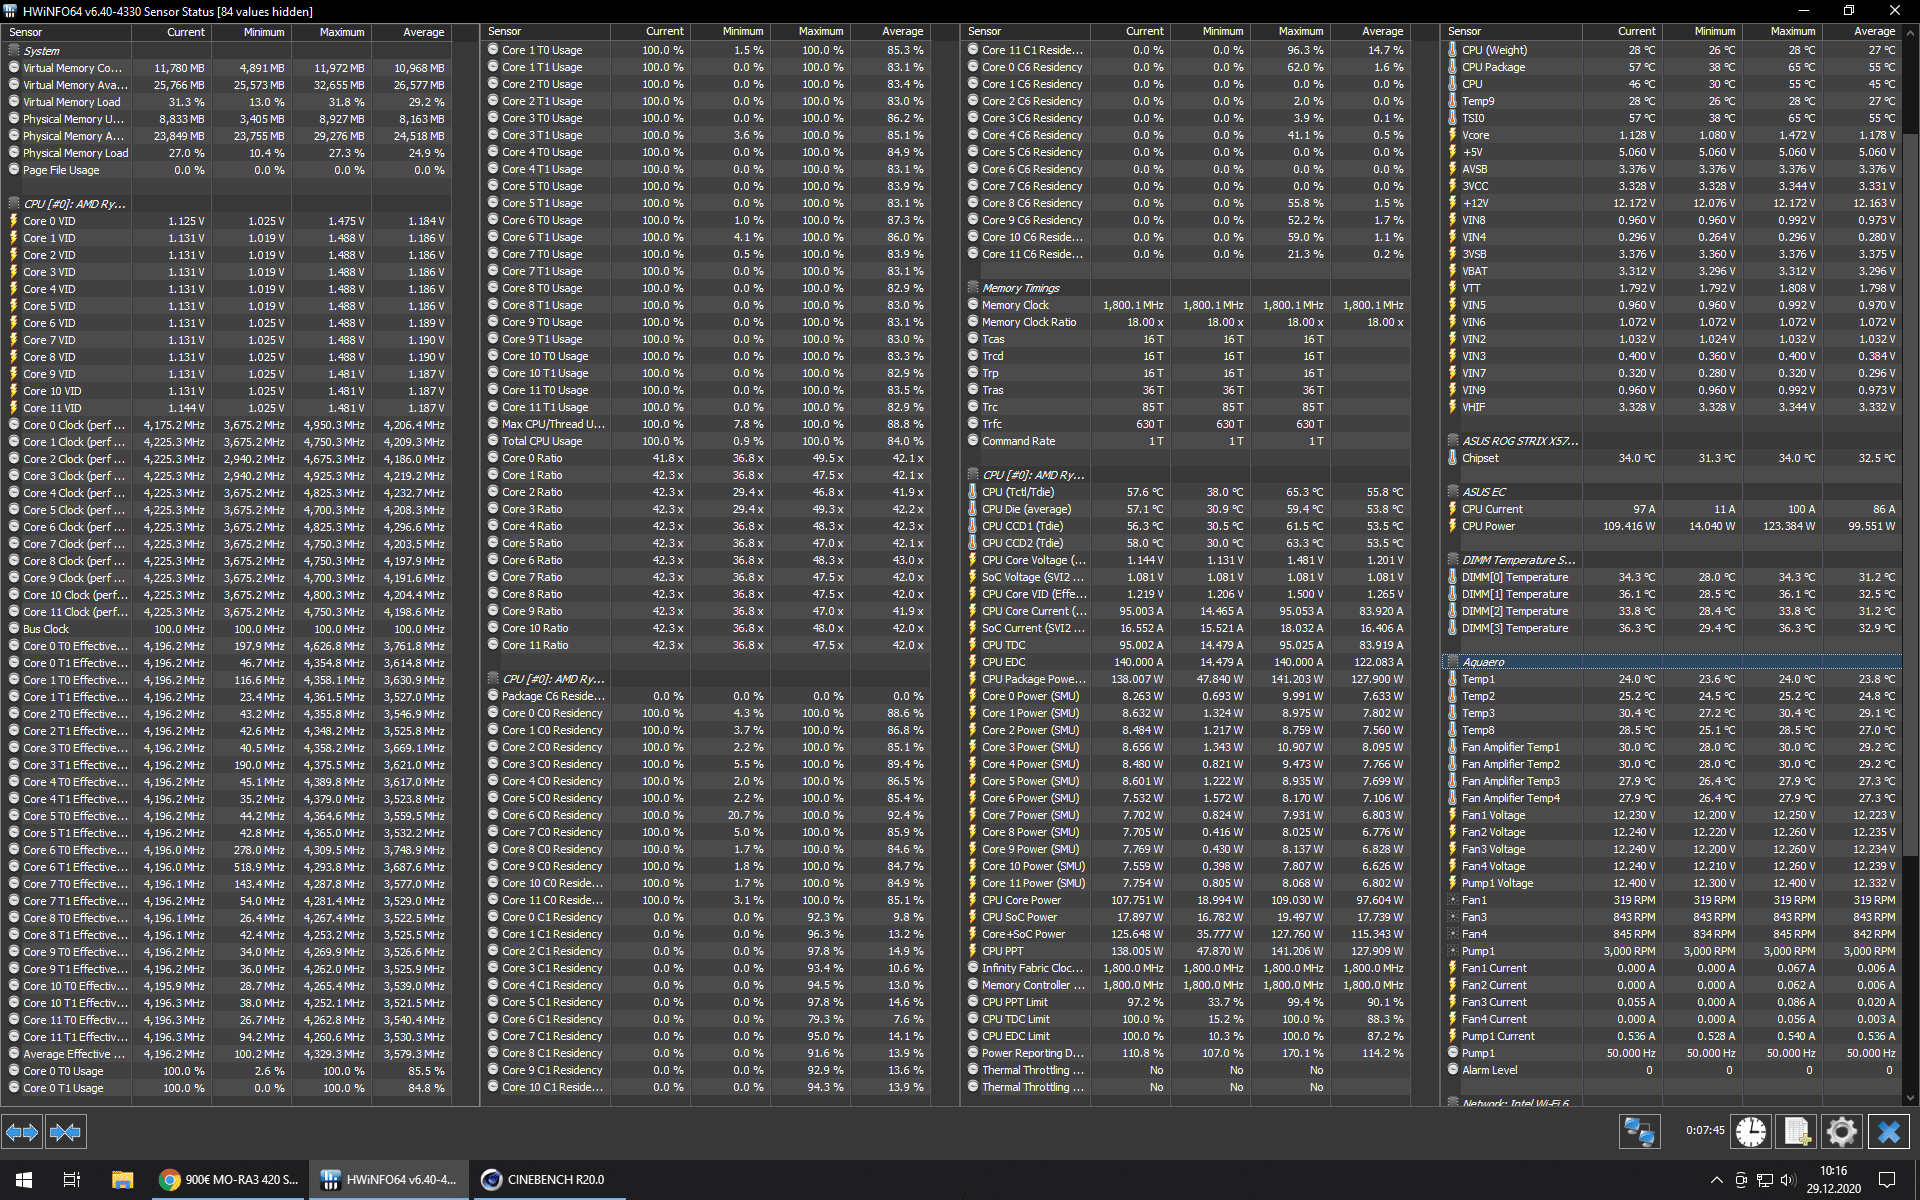Reset min/max values with clock icon

1750,1131
